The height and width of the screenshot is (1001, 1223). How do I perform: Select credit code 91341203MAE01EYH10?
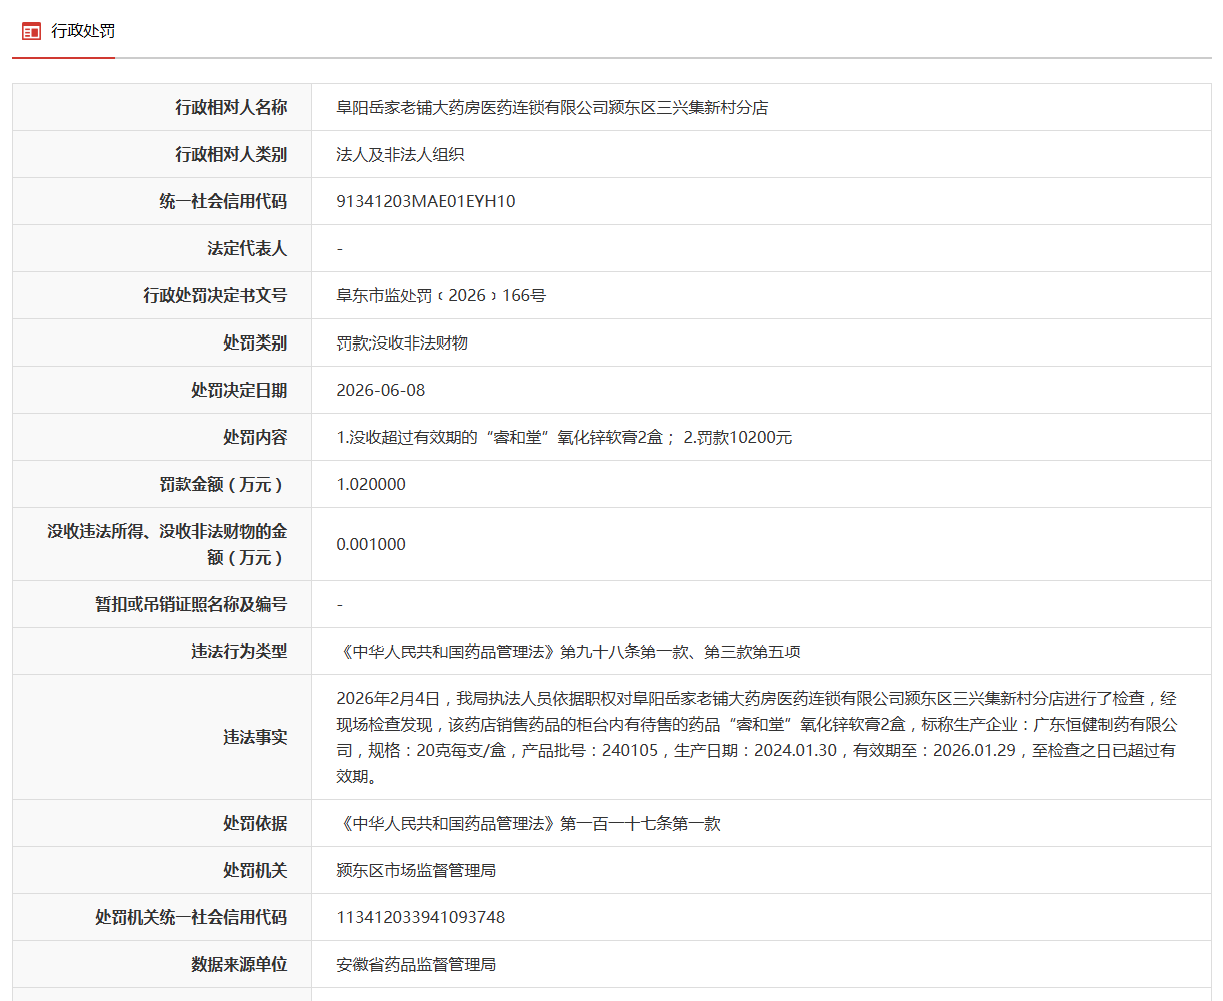click(x=426, y=202)
